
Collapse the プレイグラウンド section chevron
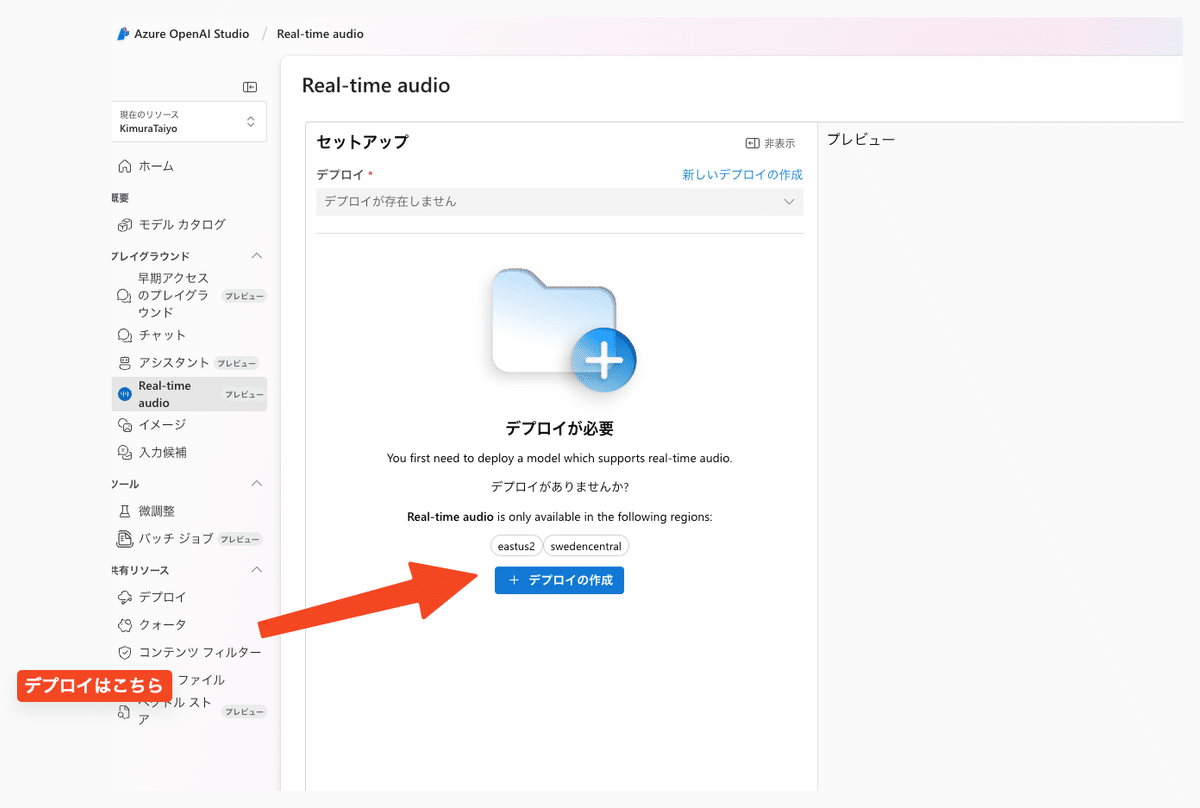tap(257, 256)
